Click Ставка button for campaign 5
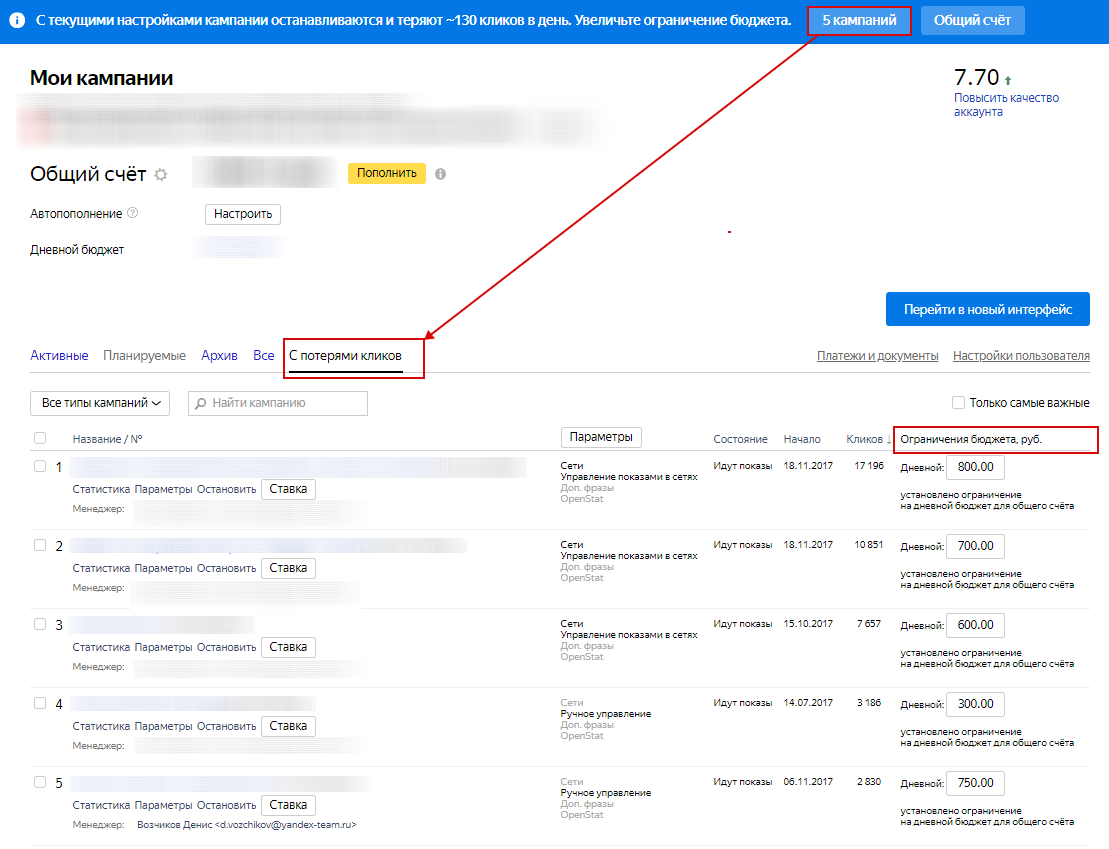Viewport: 1109px width, 849px height. pyautogui.click(x=288, y=805)
